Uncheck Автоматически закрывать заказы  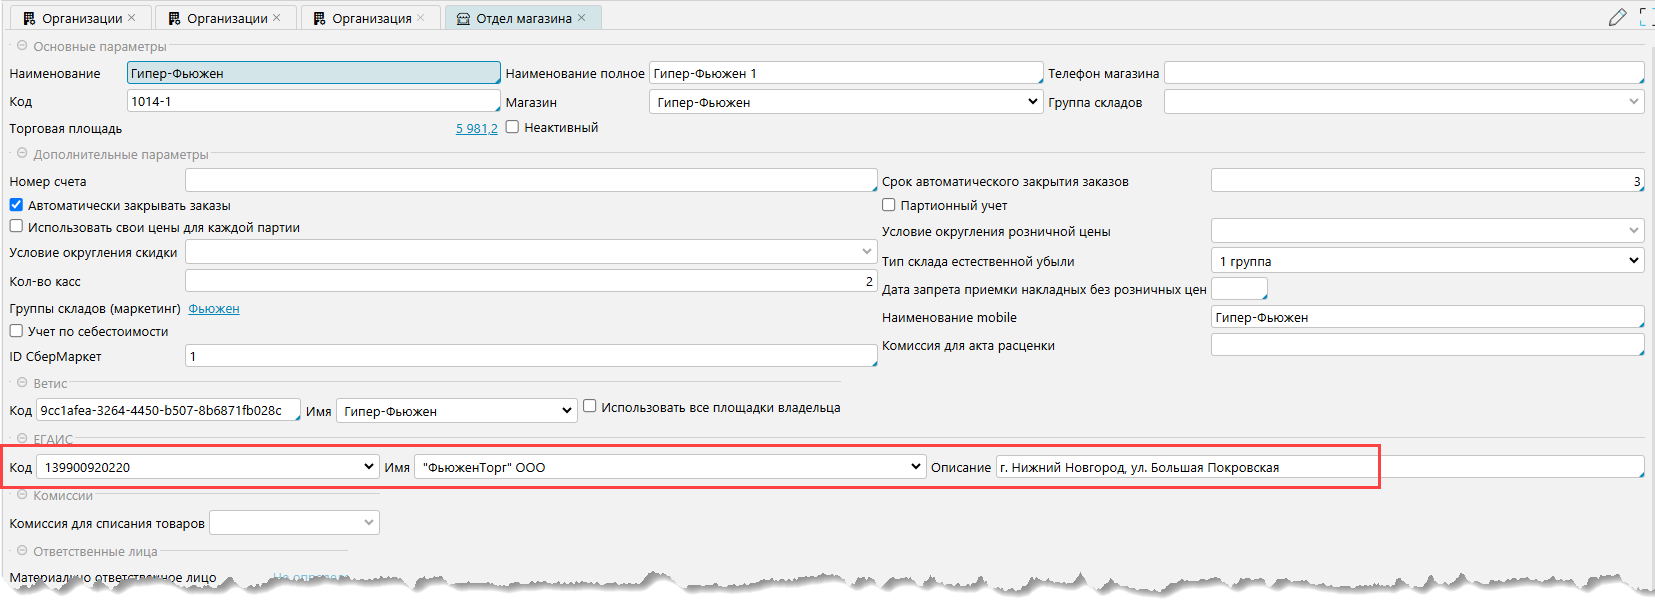click(x=16, y=205)
